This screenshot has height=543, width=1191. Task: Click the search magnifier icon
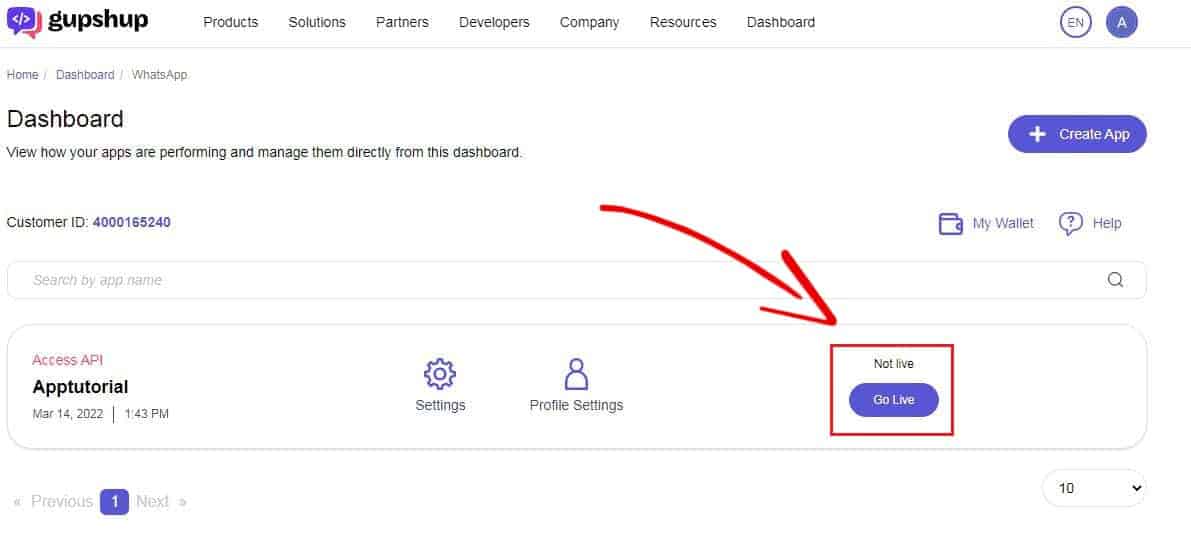(1115, 279)
